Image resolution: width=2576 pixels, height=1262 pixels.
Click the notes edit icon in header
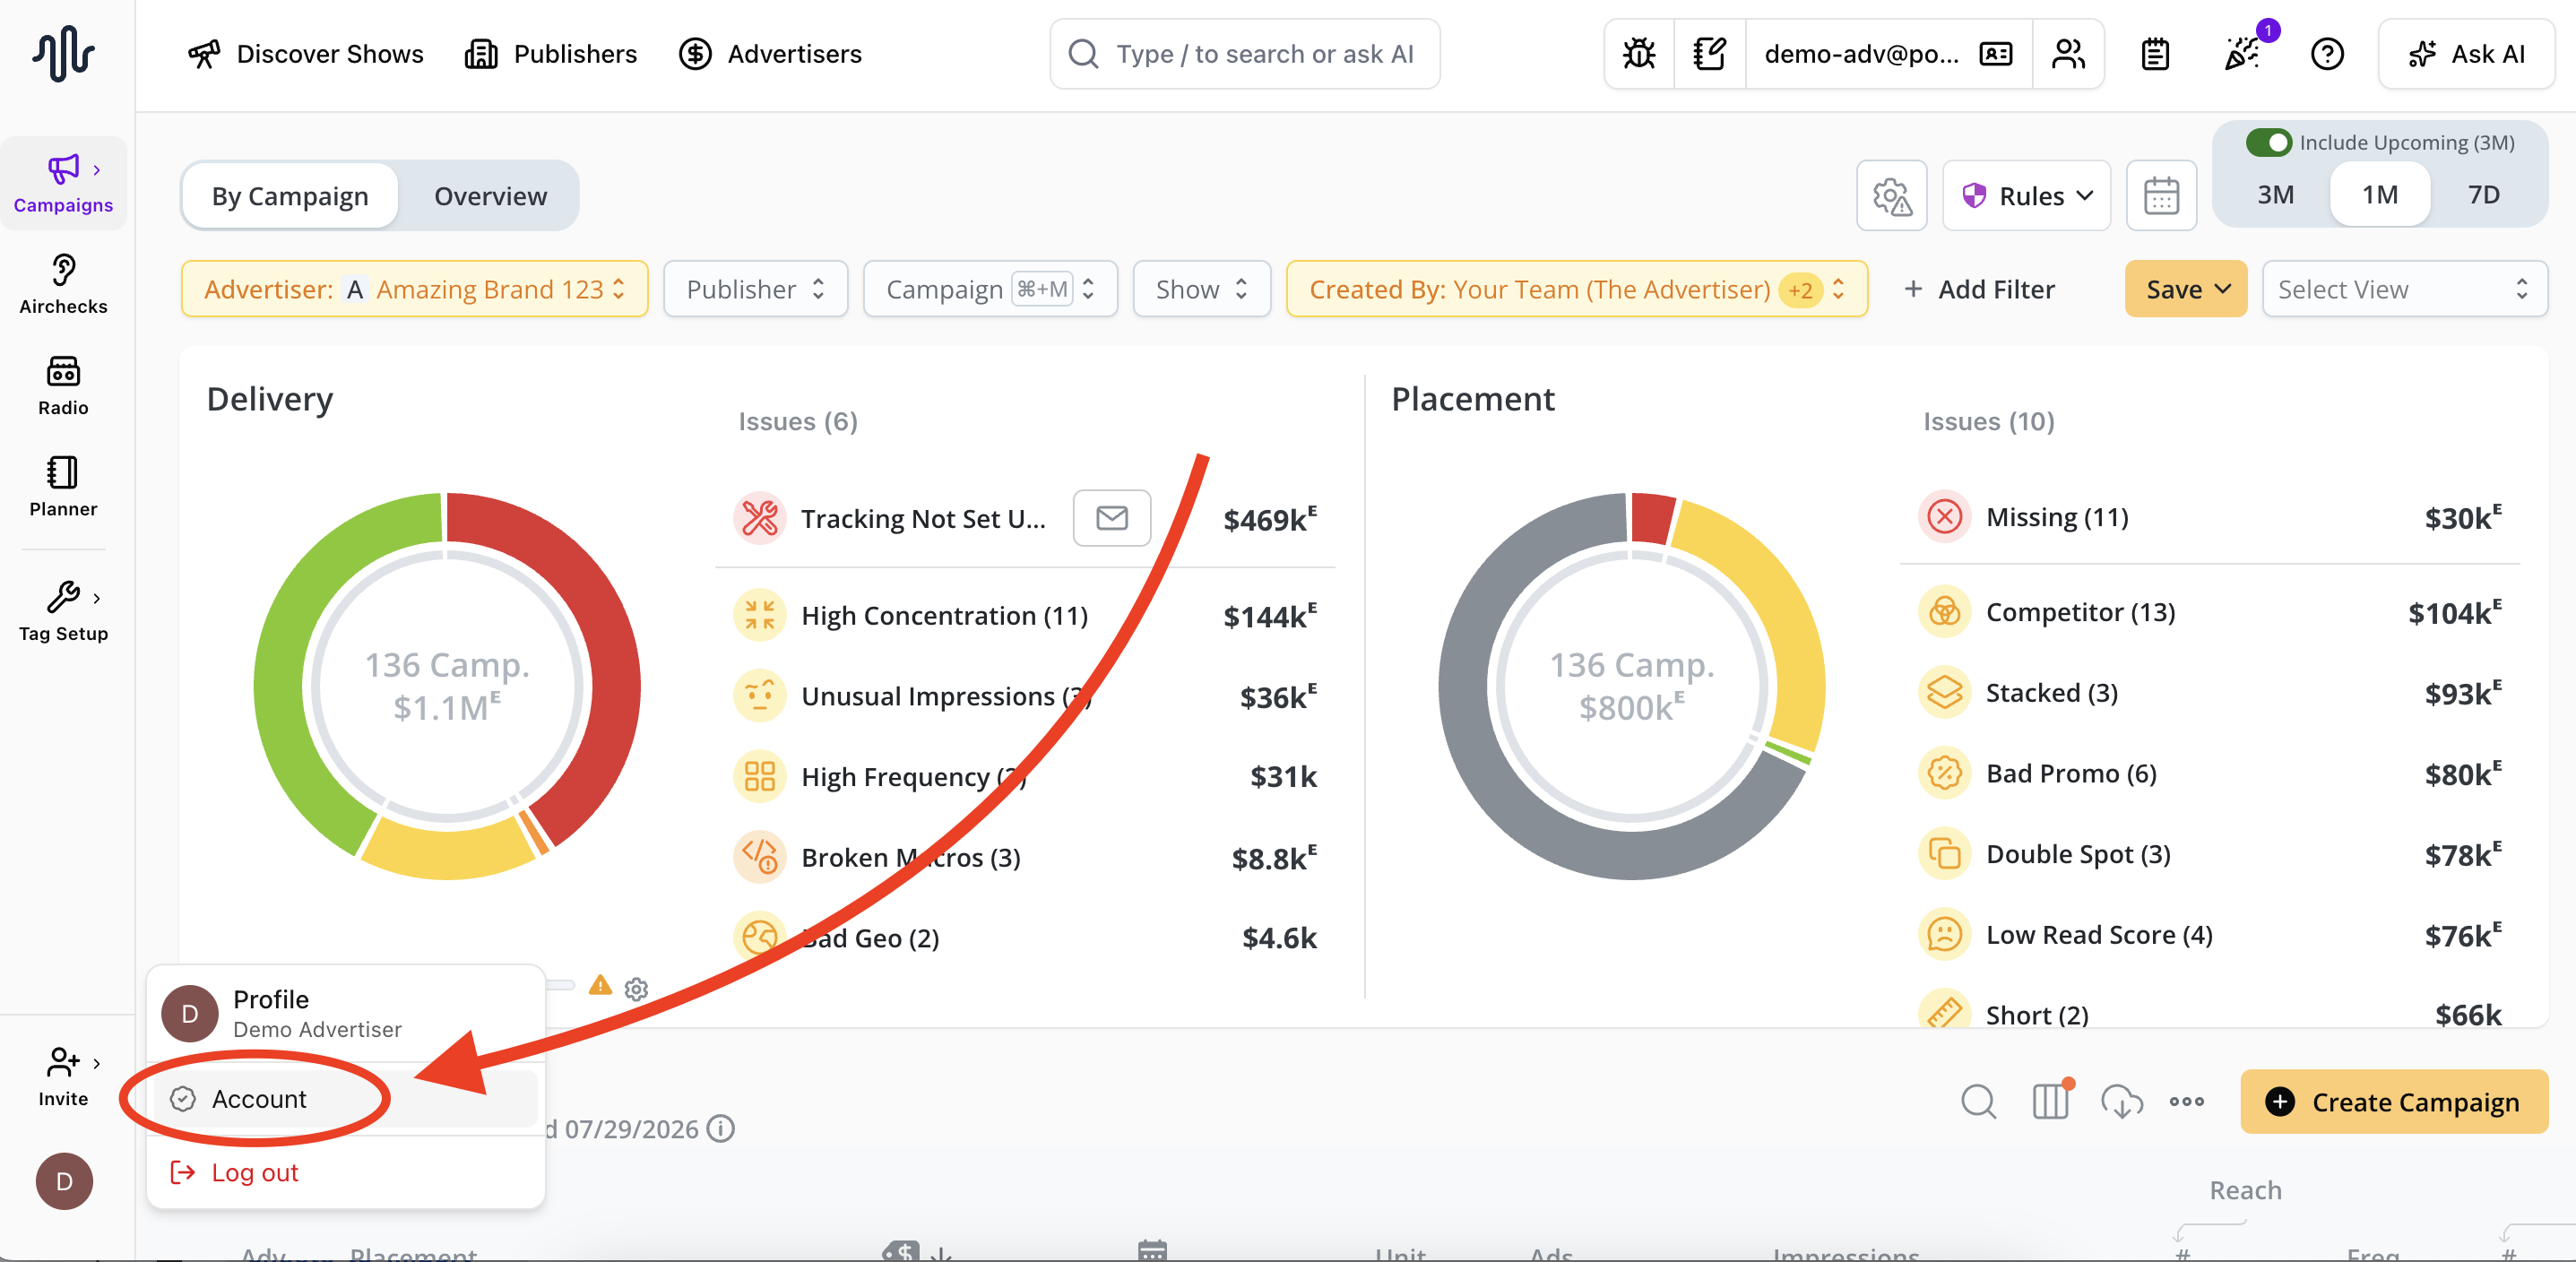(1709, 54)
